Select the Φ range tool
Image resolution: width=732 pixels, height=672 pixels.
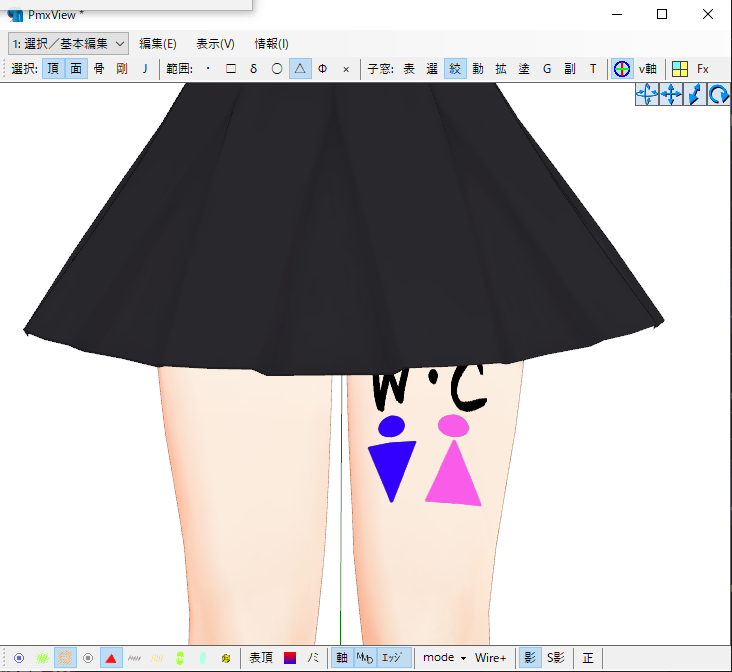pos(323,69)
